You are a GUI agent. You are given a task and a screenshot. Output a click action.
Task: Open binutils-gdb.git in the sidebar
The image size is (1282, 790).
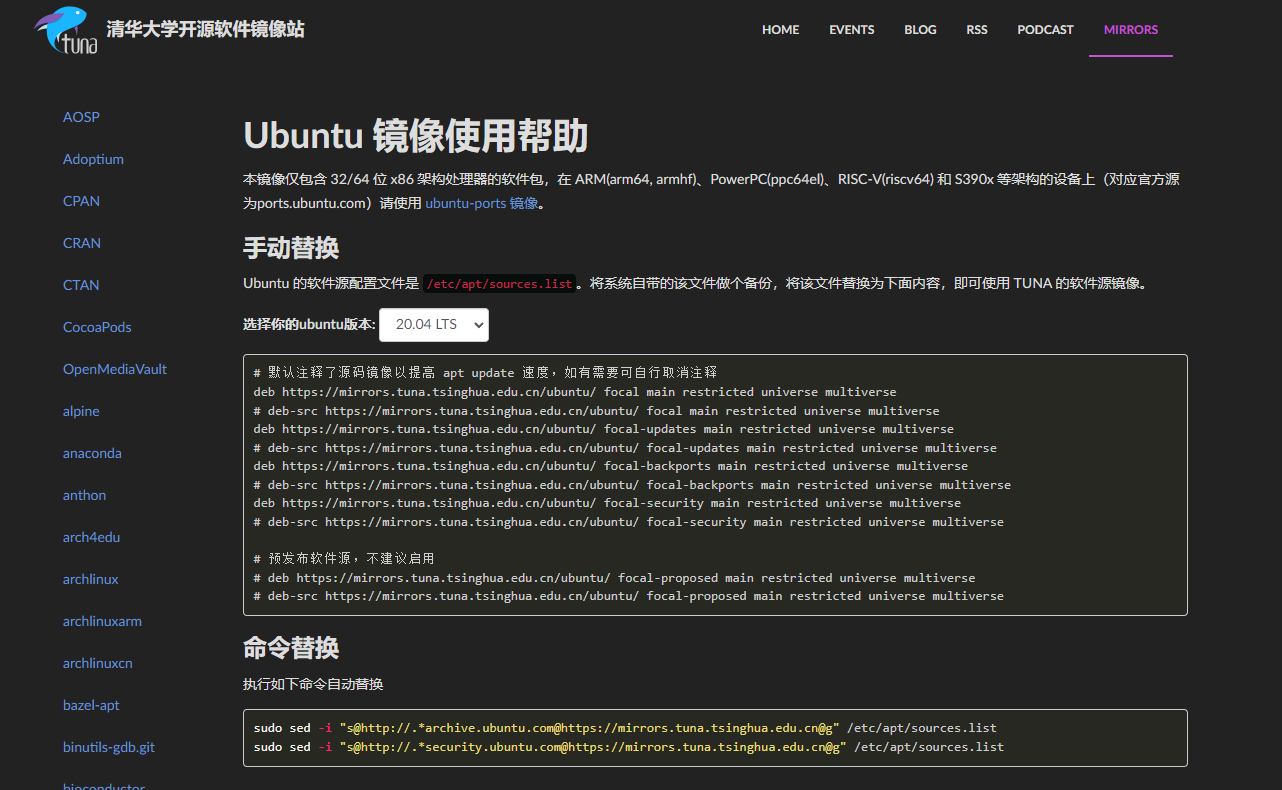109,747
